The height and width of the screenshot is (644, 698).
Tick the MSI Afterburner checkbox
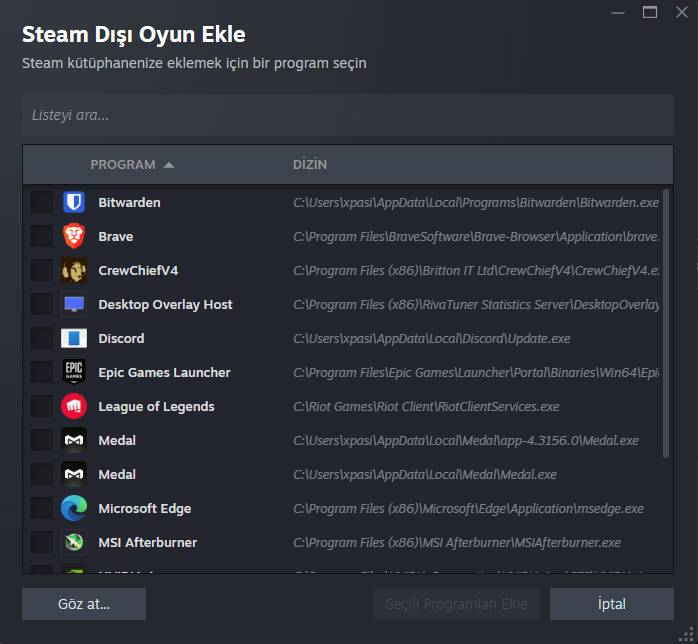[42, 542]
